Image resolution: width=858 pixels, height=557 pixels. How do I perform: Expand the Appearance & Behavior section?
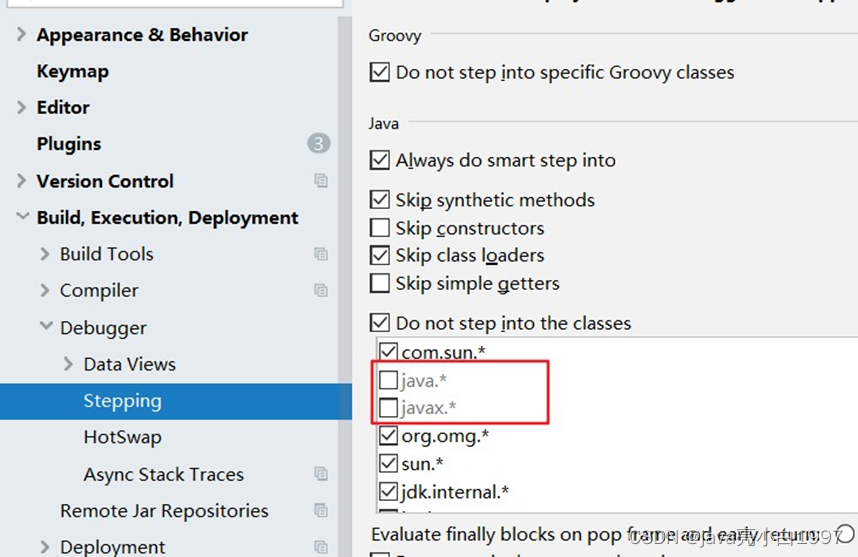[x=22, y=35]
